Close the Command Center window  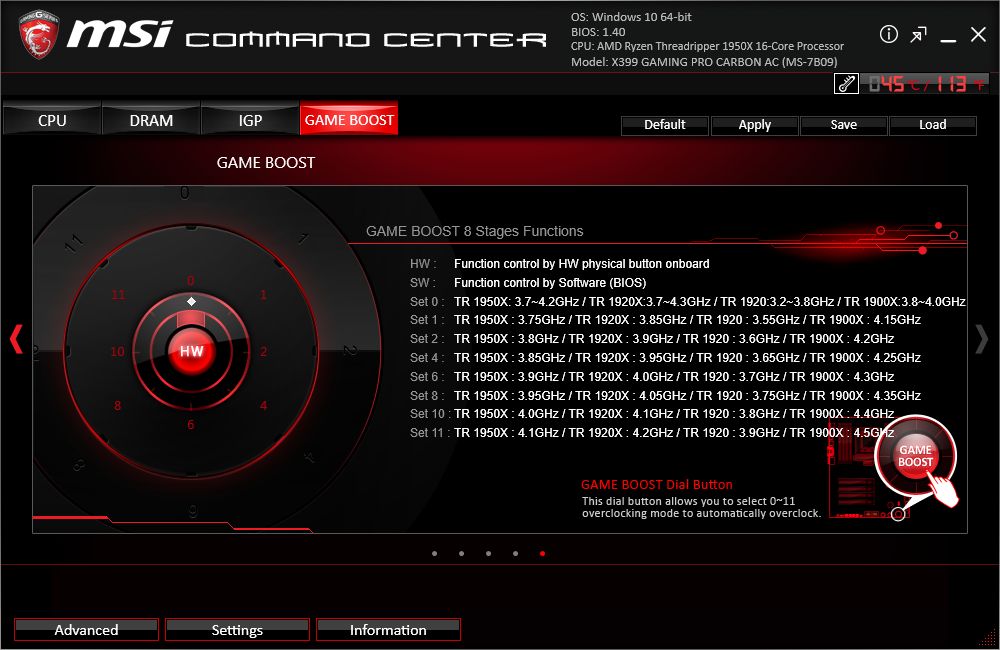point(978,34)
